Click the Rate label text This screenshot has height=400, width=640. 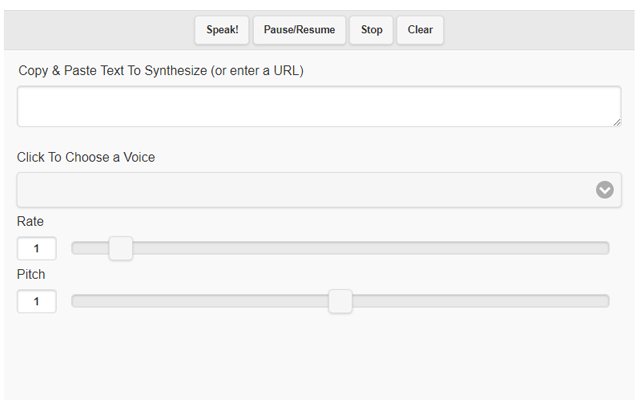tap(31, 221)
